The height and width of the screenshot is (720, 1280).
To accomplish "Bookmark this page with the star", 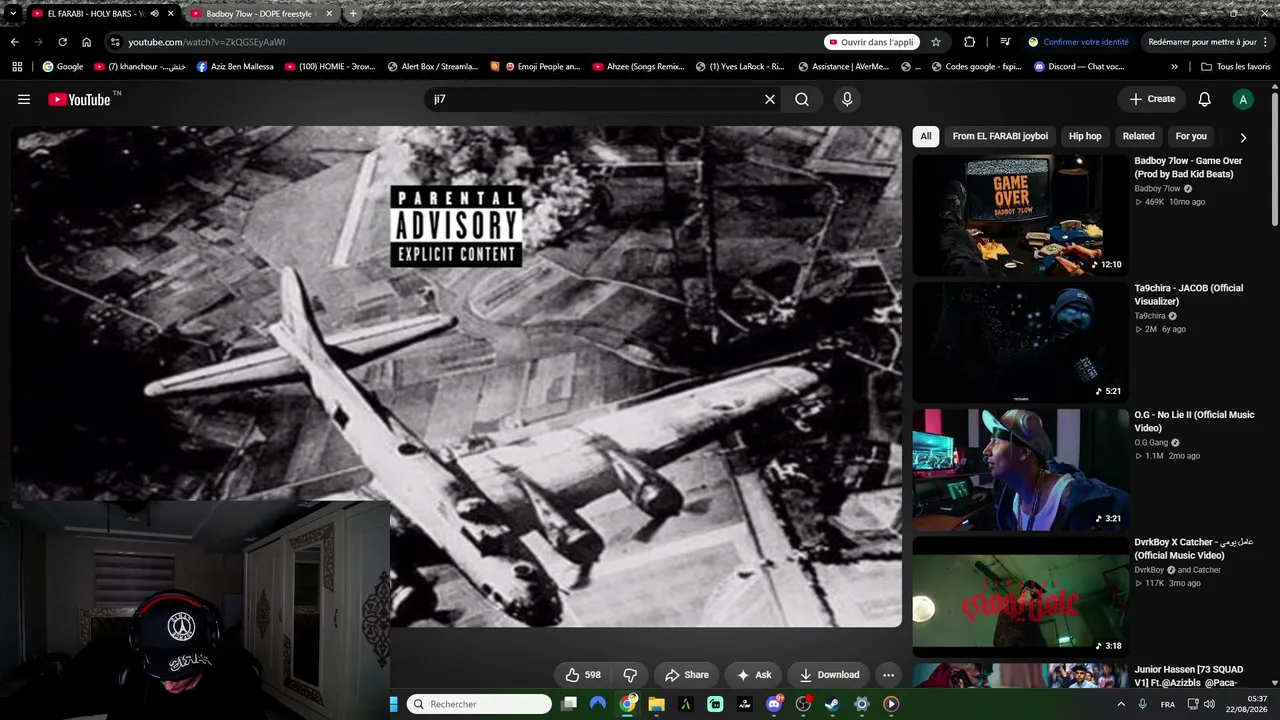I will click(936, 42).
